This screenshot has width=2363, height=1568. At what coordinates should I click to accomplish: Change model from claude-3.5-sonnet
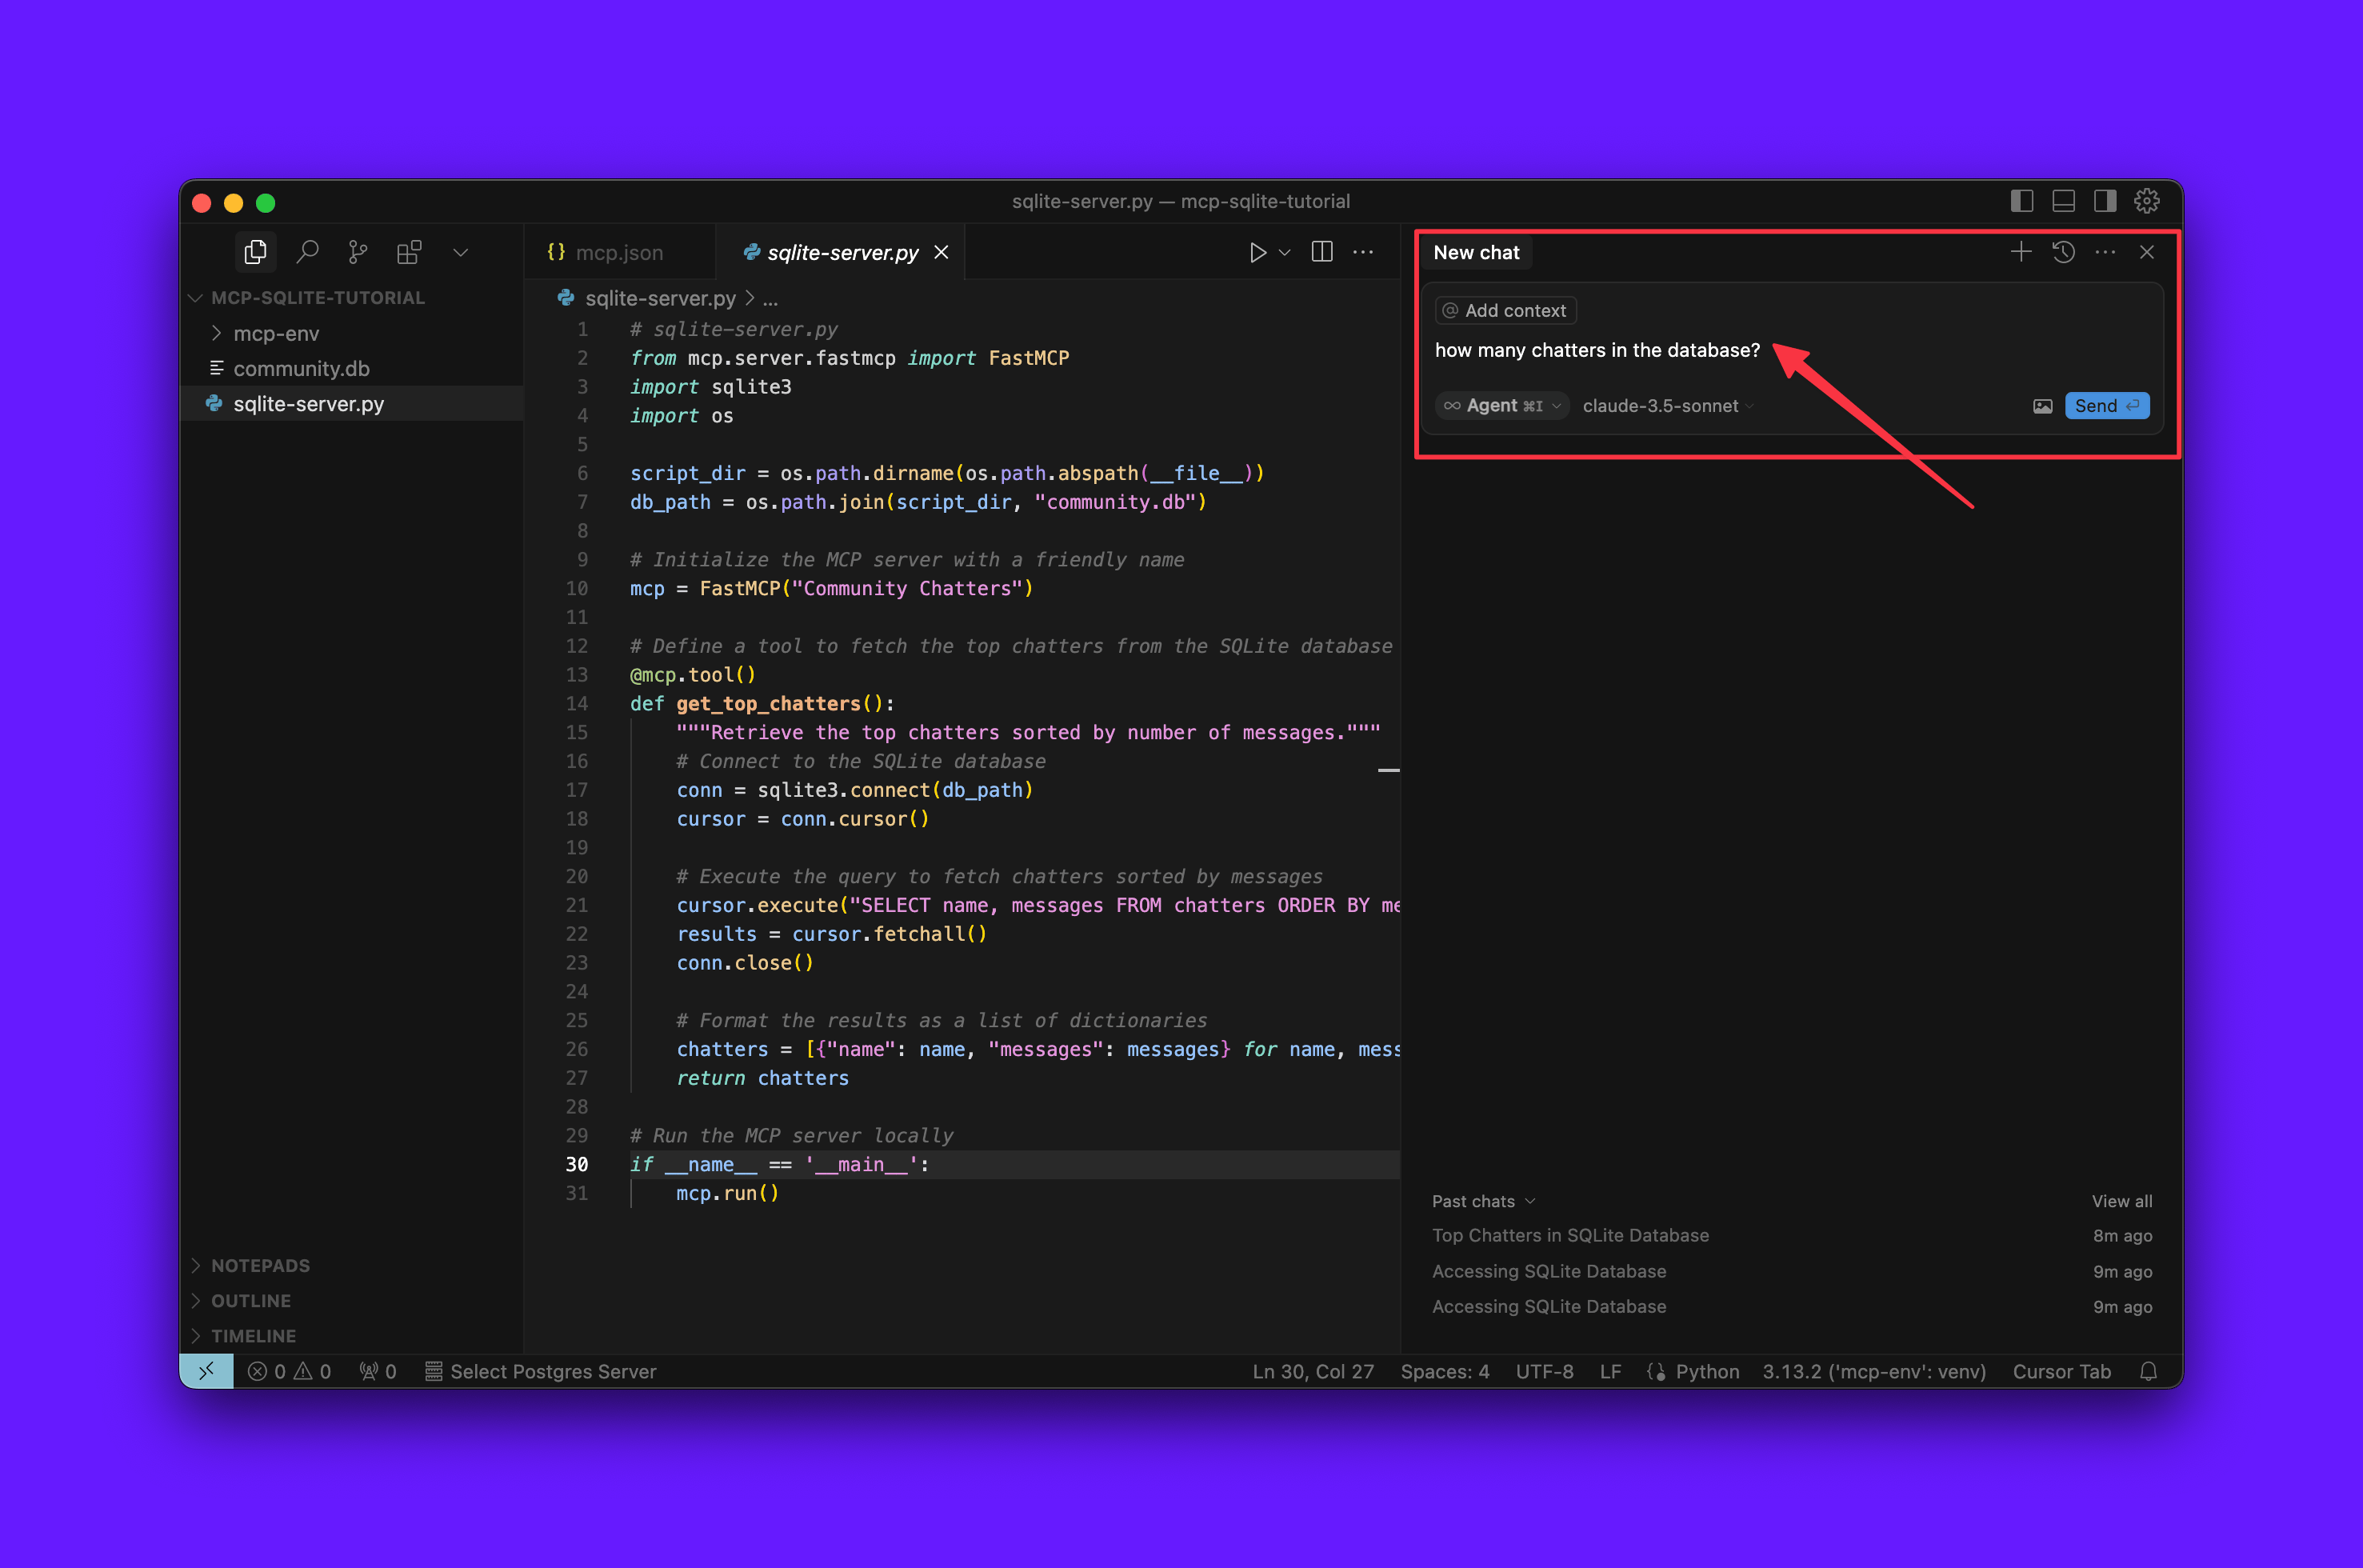point(1667,406)
